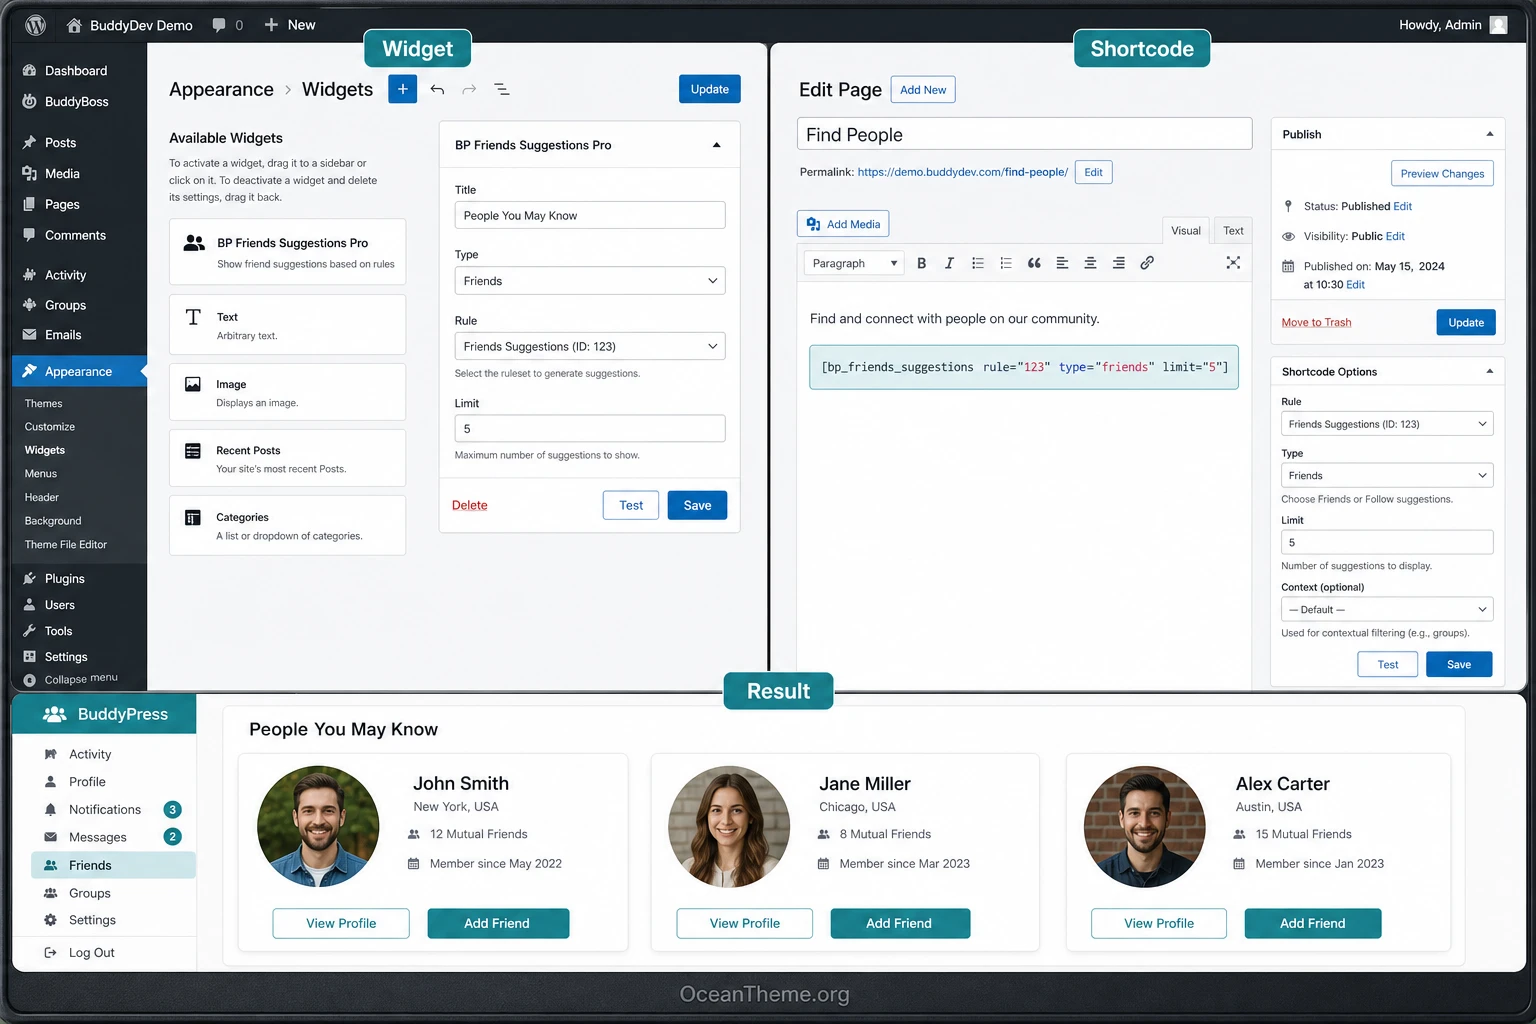The image size is (1536, 1024).
Task: Center align text in editor toolbar
Action: pos(1090,263)
